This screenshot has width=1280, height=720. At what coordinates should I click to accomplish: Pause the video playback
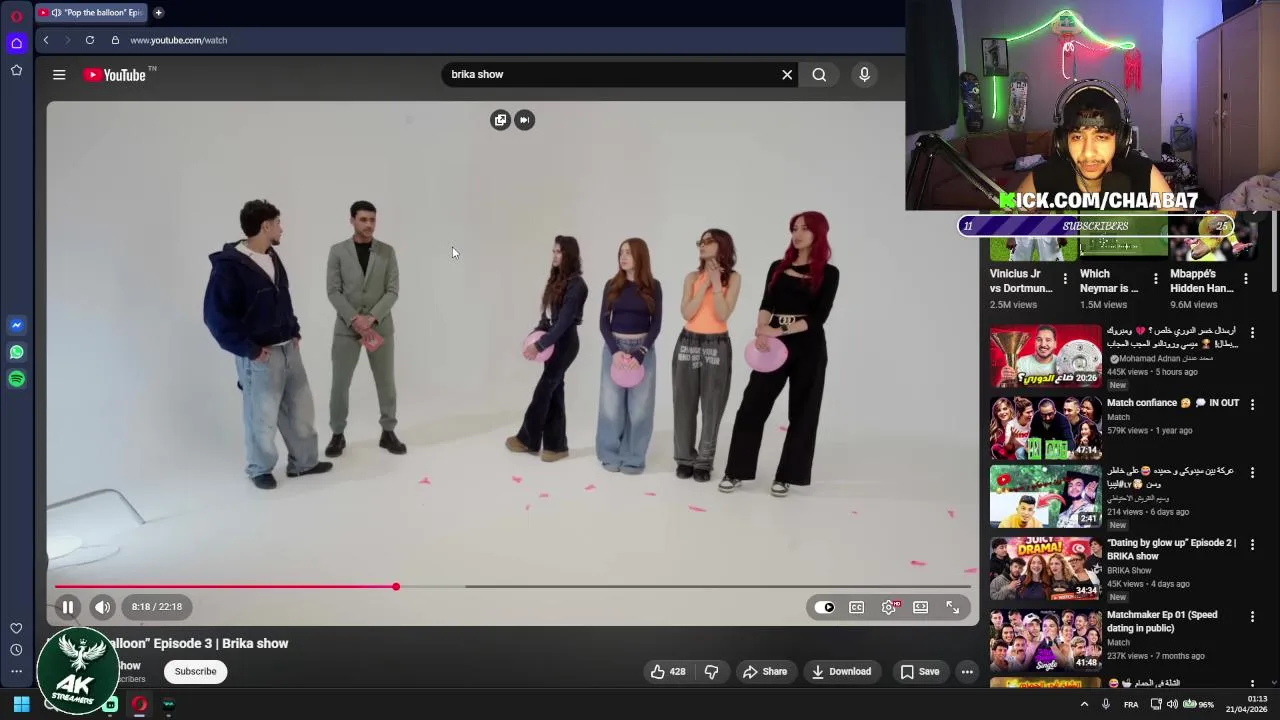pos(67,607)
